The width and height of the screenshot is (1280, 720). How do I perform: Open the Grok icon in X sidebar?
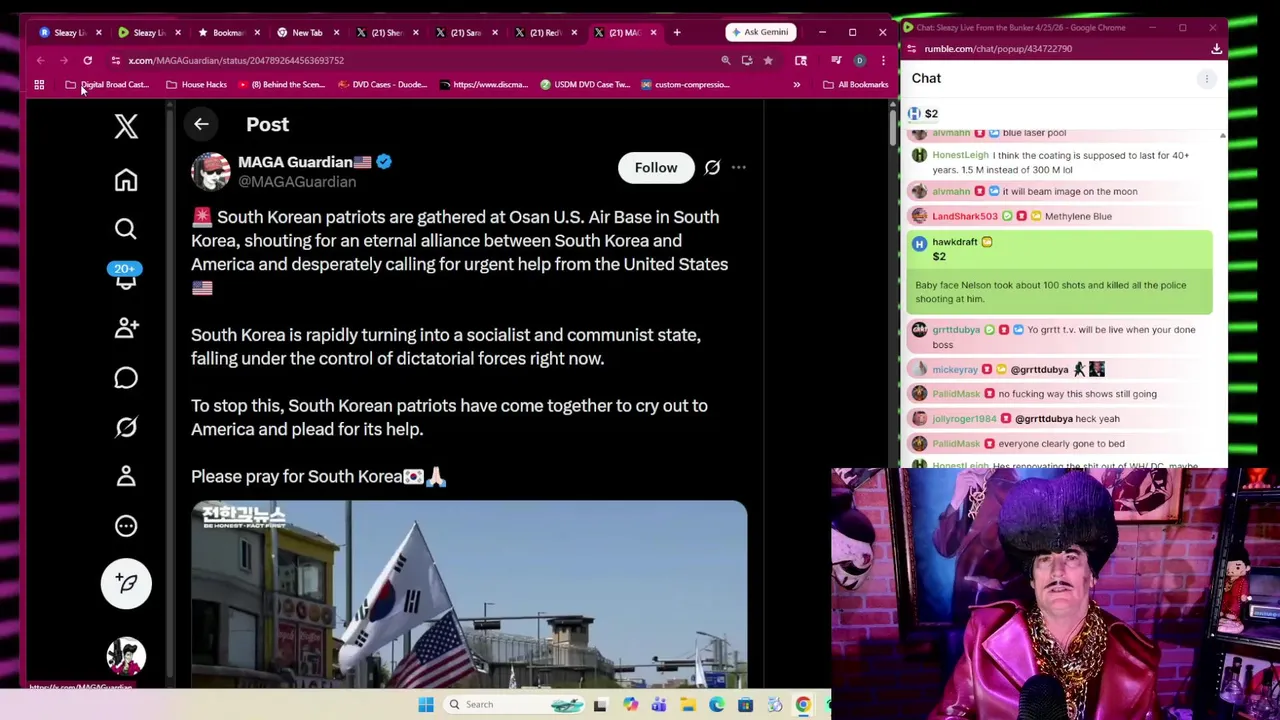point(126,427)
